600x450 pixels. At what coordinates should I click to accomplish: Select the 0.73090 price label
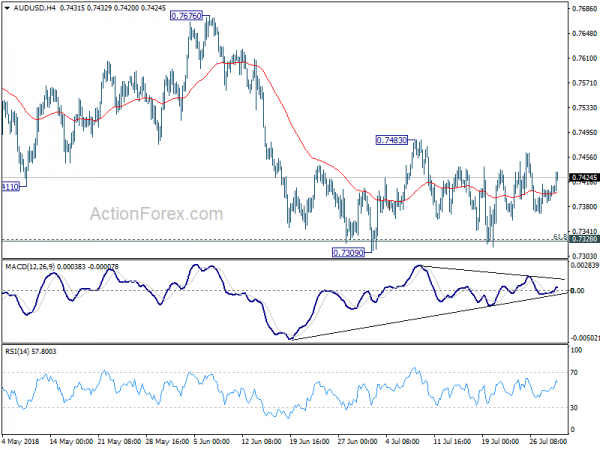pos(348,253)
